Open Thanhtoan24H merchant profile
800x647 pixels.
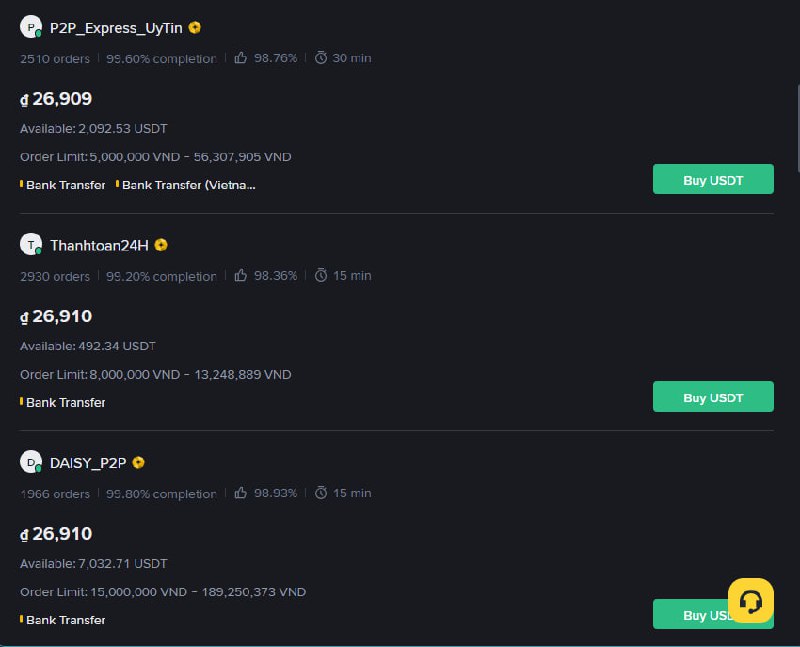pos(99,245)
